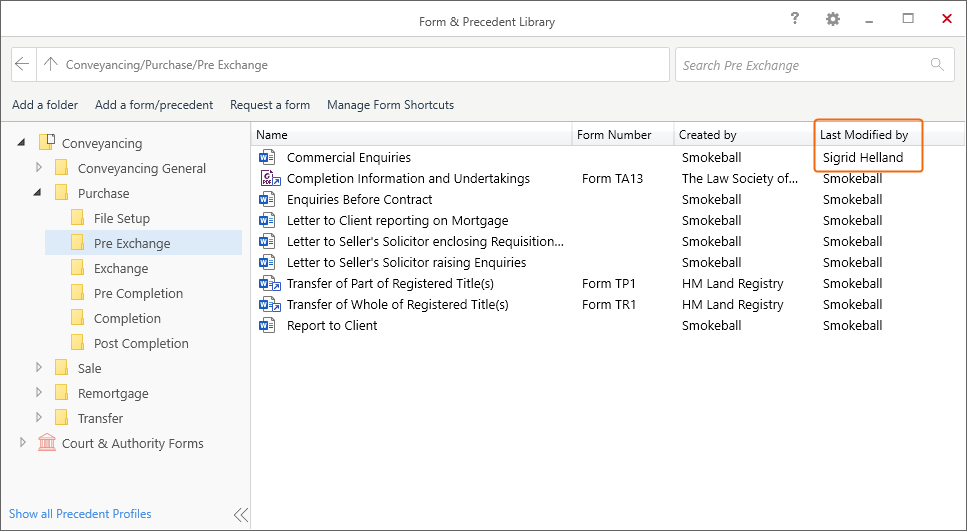Go back using the left arrow icon
The height and width of the screenshot is (531, 967).
[x=22, y=64]
